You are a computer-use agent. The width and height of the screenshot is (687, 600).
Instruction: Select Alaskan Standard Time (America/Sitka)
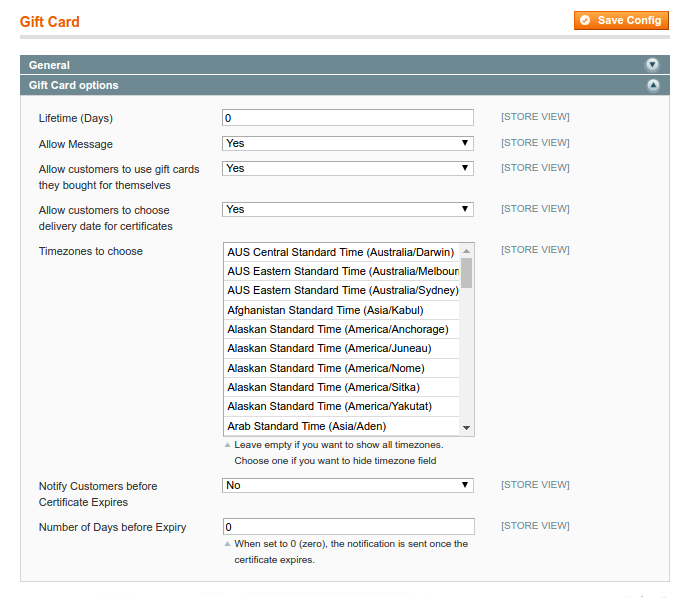[x=323, y=387]
